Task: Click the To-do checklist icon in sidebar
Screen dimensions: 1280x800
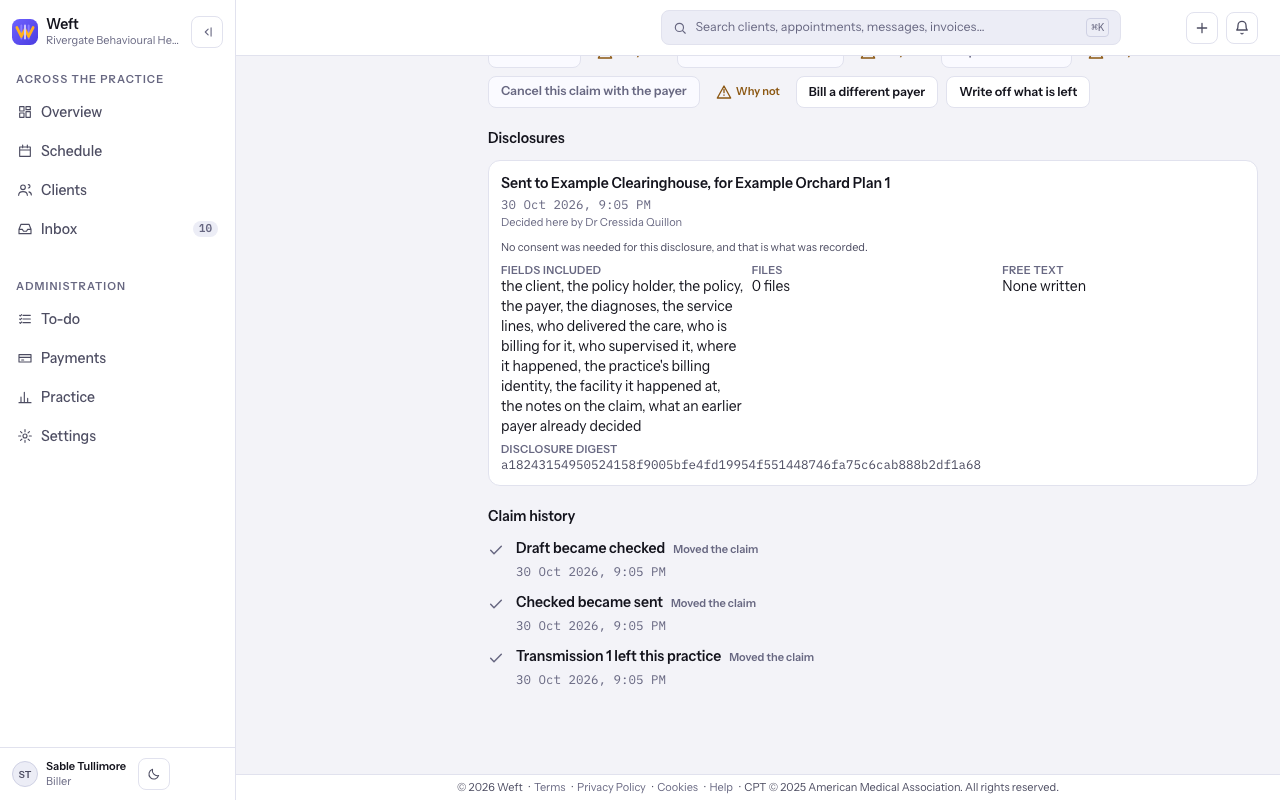Action: point(25,319)
